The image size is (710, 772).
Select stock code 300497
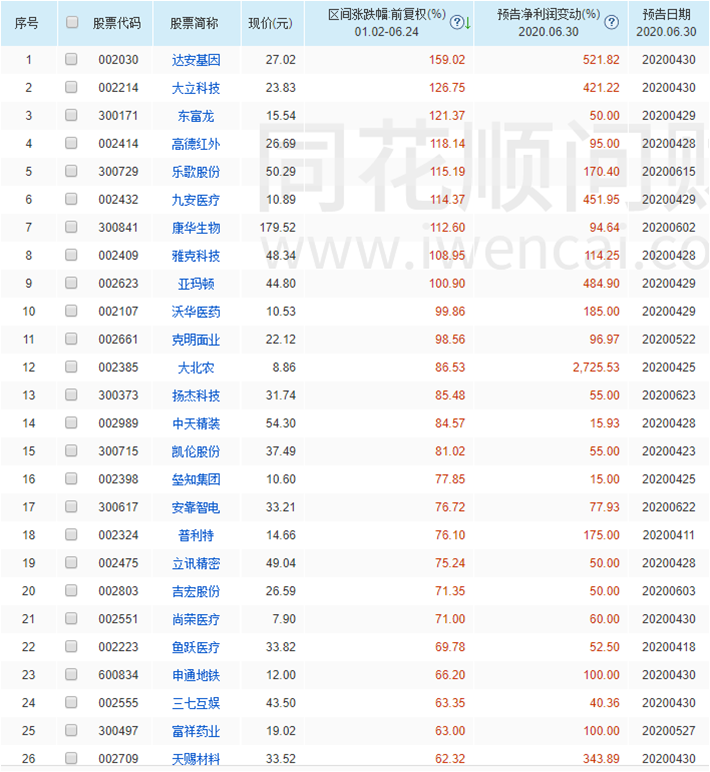[118, 731]
